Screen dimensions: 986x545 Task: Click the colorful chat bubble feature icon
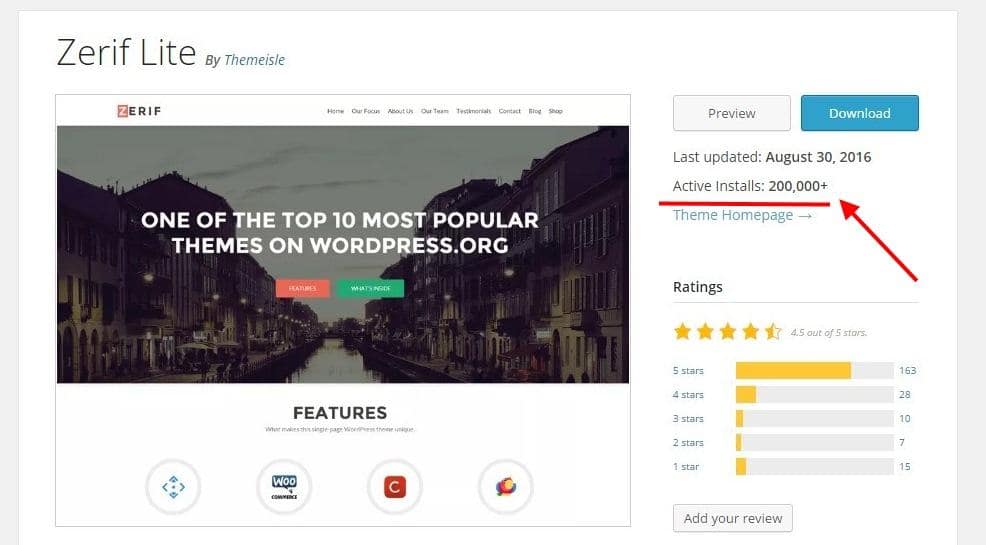505,487
